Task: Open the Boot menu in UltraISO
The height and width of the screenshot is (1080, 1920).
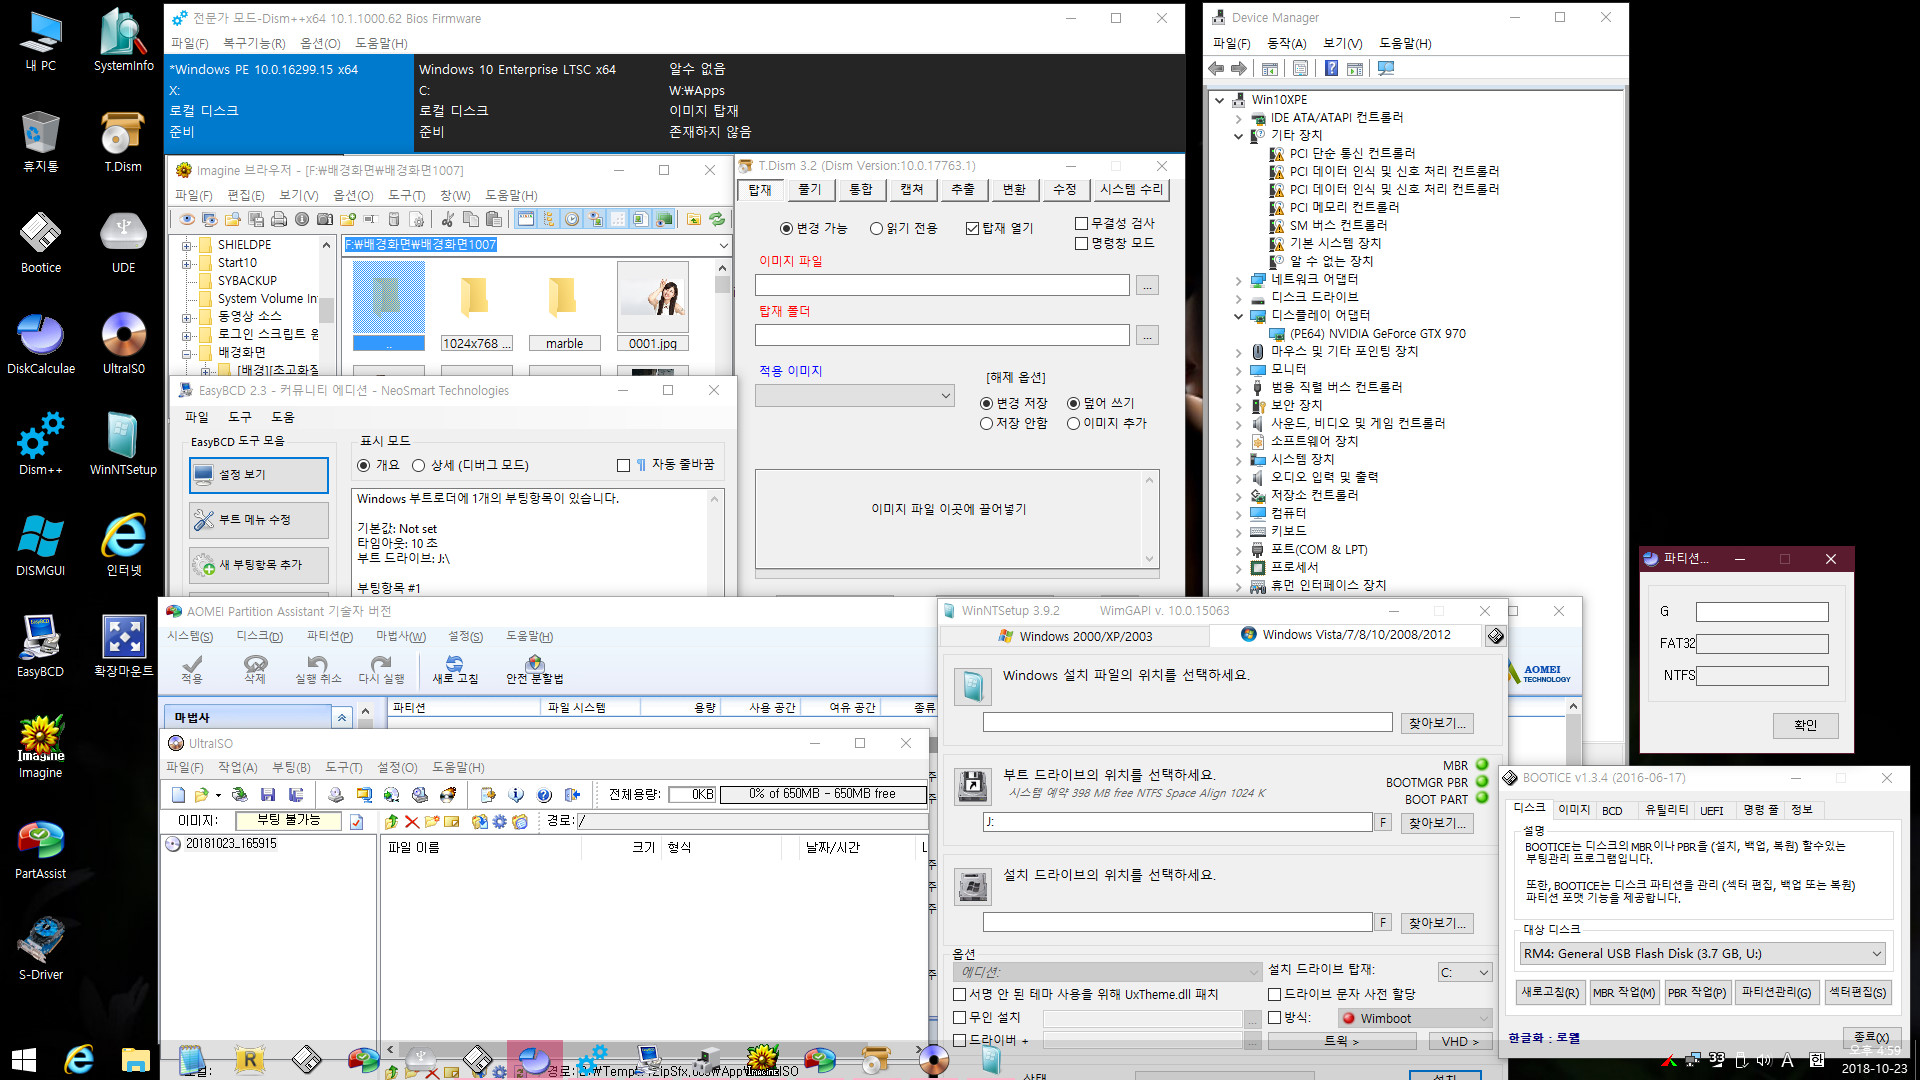Action: pyautogui.click(x=291, y=767)
